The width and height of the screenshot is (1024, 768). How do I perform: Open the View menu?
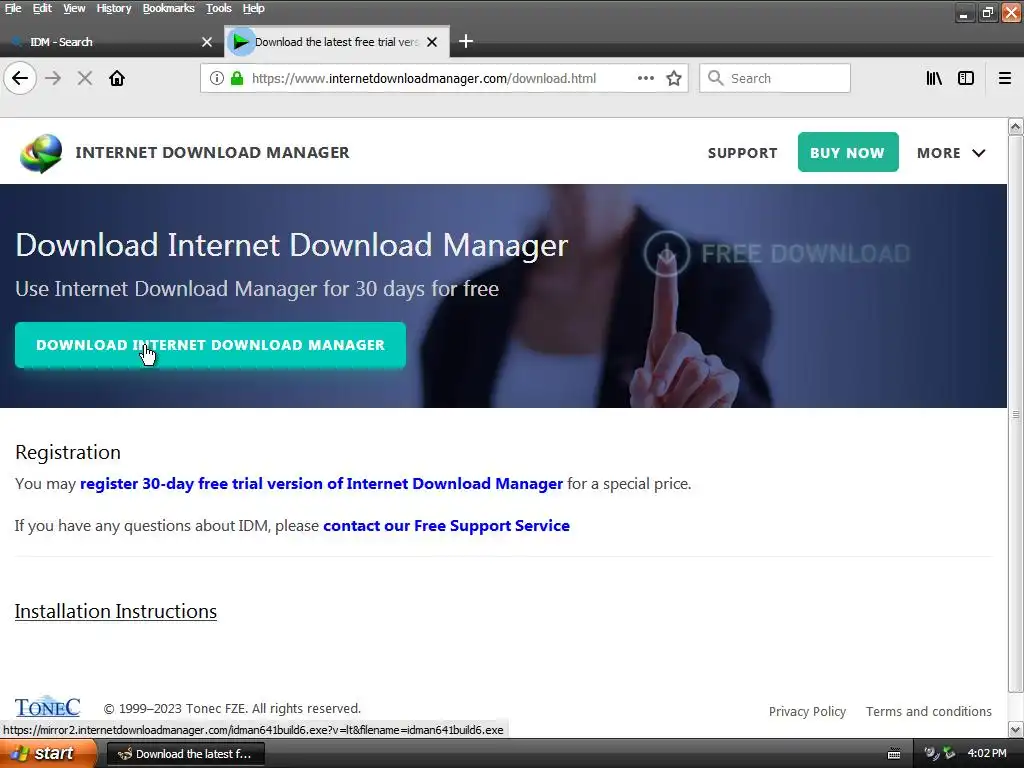click(74, 8)
